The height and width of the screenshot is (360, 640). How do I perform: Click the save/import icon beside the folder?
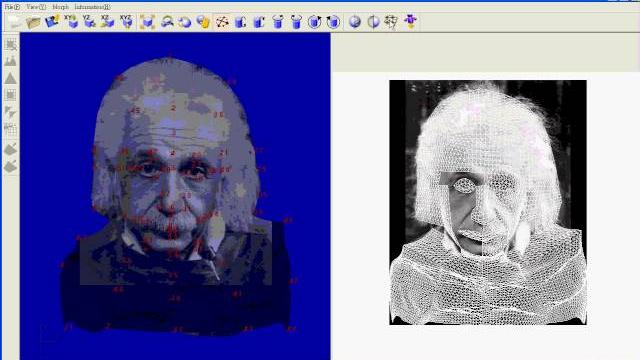pyautogui.click(x=52, y=21)
